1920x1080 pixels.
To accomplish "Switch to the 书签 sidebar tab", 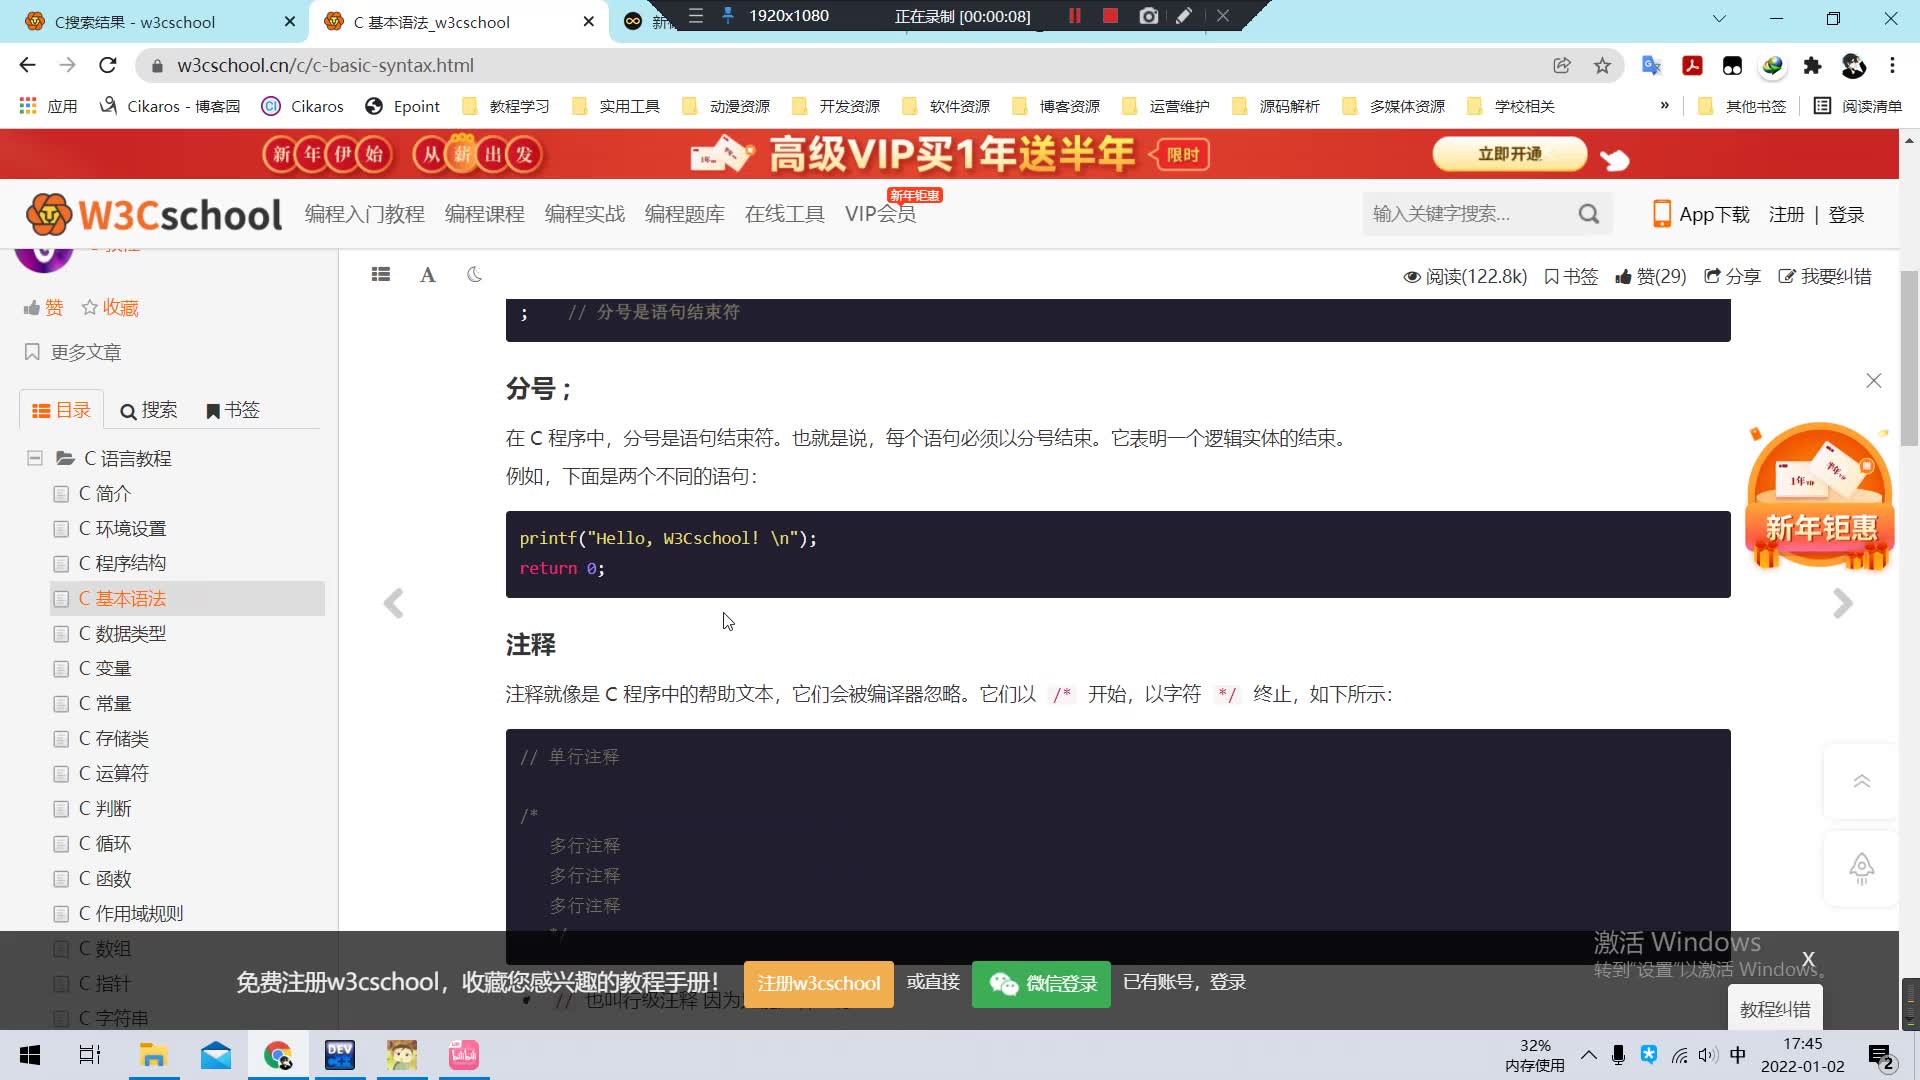I will (x=232, y=410).
